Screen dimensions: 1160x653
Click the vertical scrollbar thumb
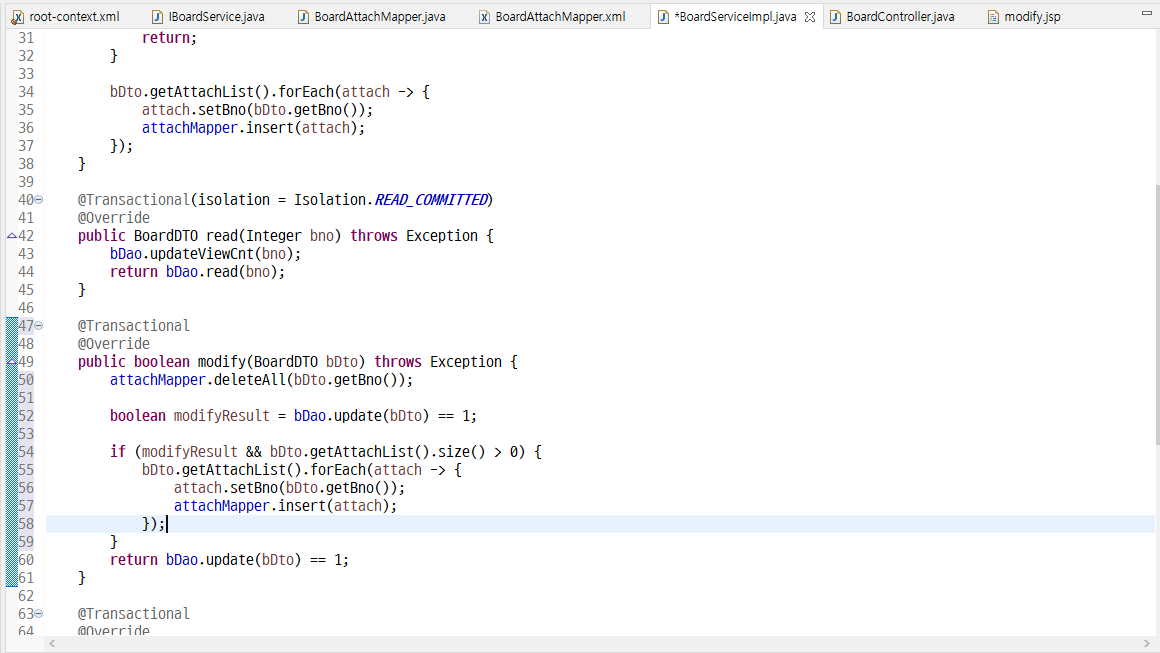(x=1156, y=314)
